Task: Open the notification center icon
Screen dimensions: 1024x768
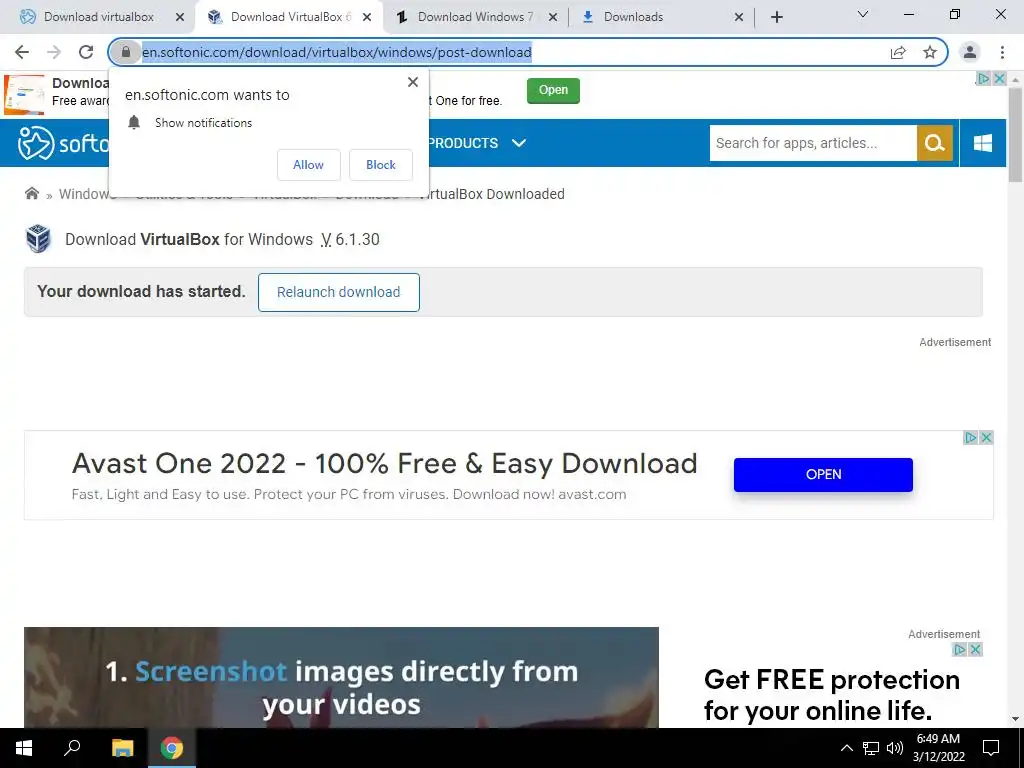Action: tap(991, 748)
